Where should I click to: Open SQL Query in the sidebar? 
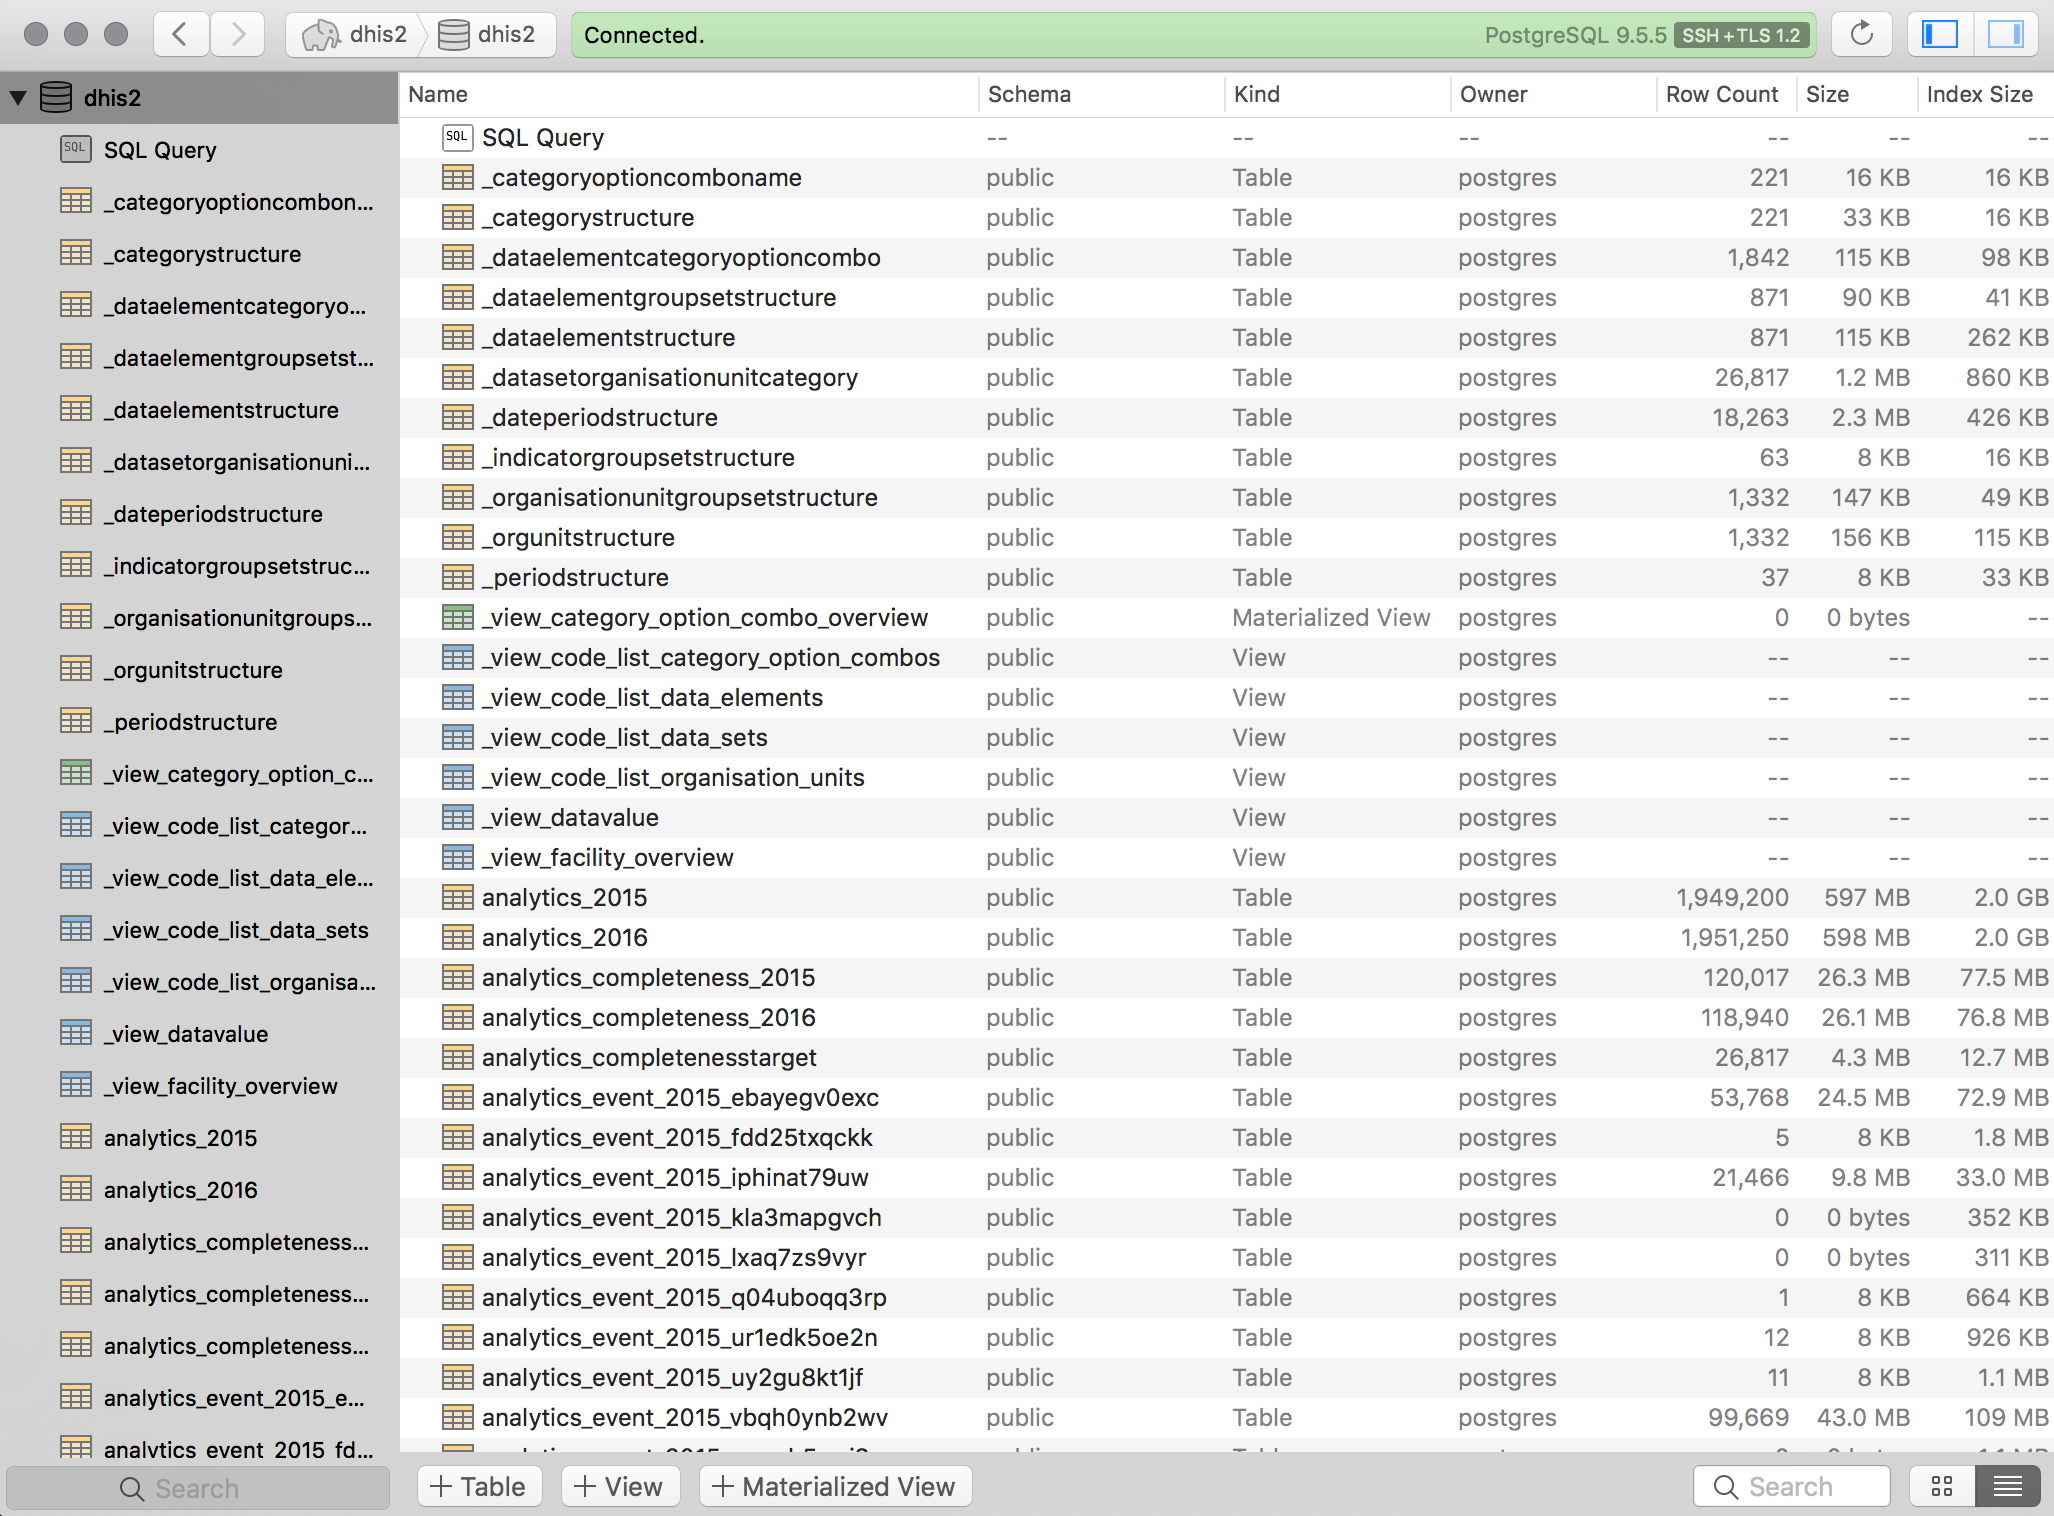160,150
